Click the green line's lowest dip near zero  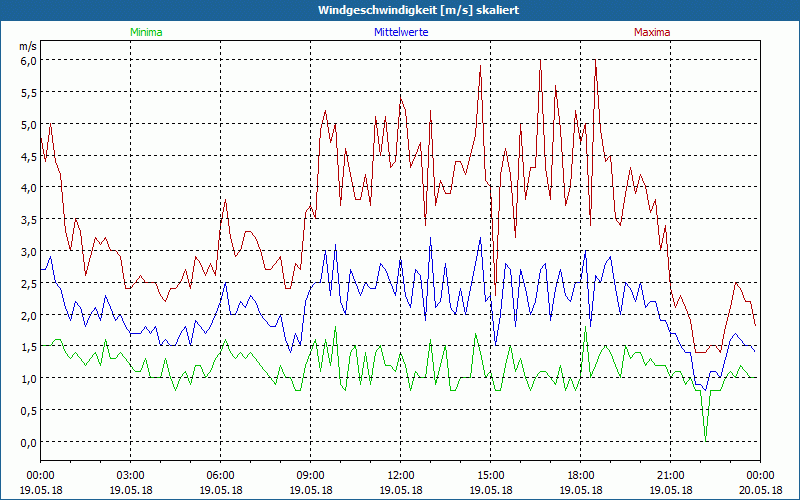click(x=705, y=437)
